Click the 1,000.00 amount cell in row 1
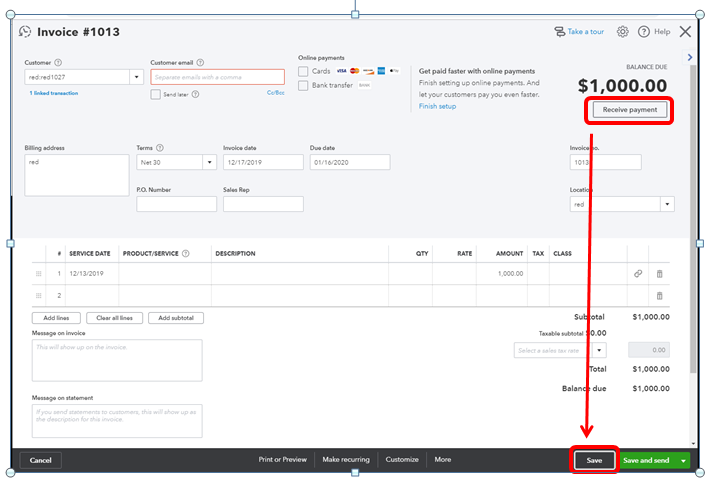 pos(502,274)
